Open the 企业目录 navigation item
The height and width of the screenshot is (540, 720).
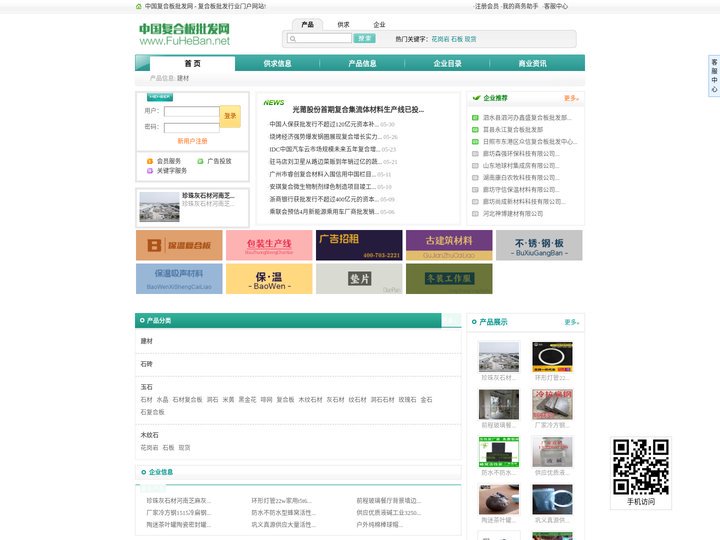447,63
